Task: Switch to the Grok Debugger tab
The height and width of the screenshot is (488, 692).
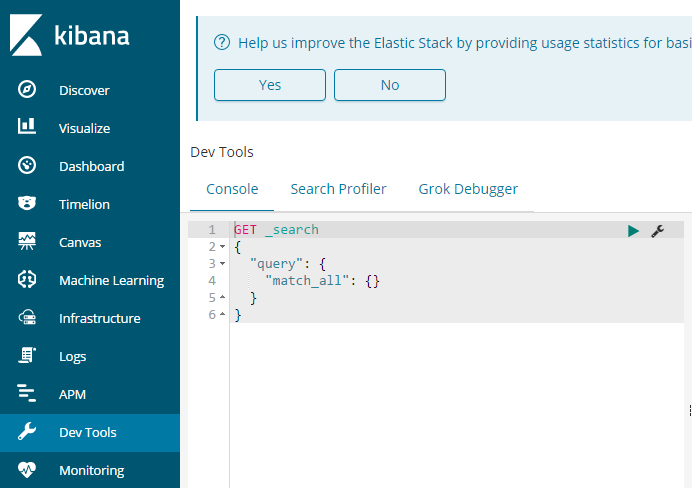Action: pos(468,189)
